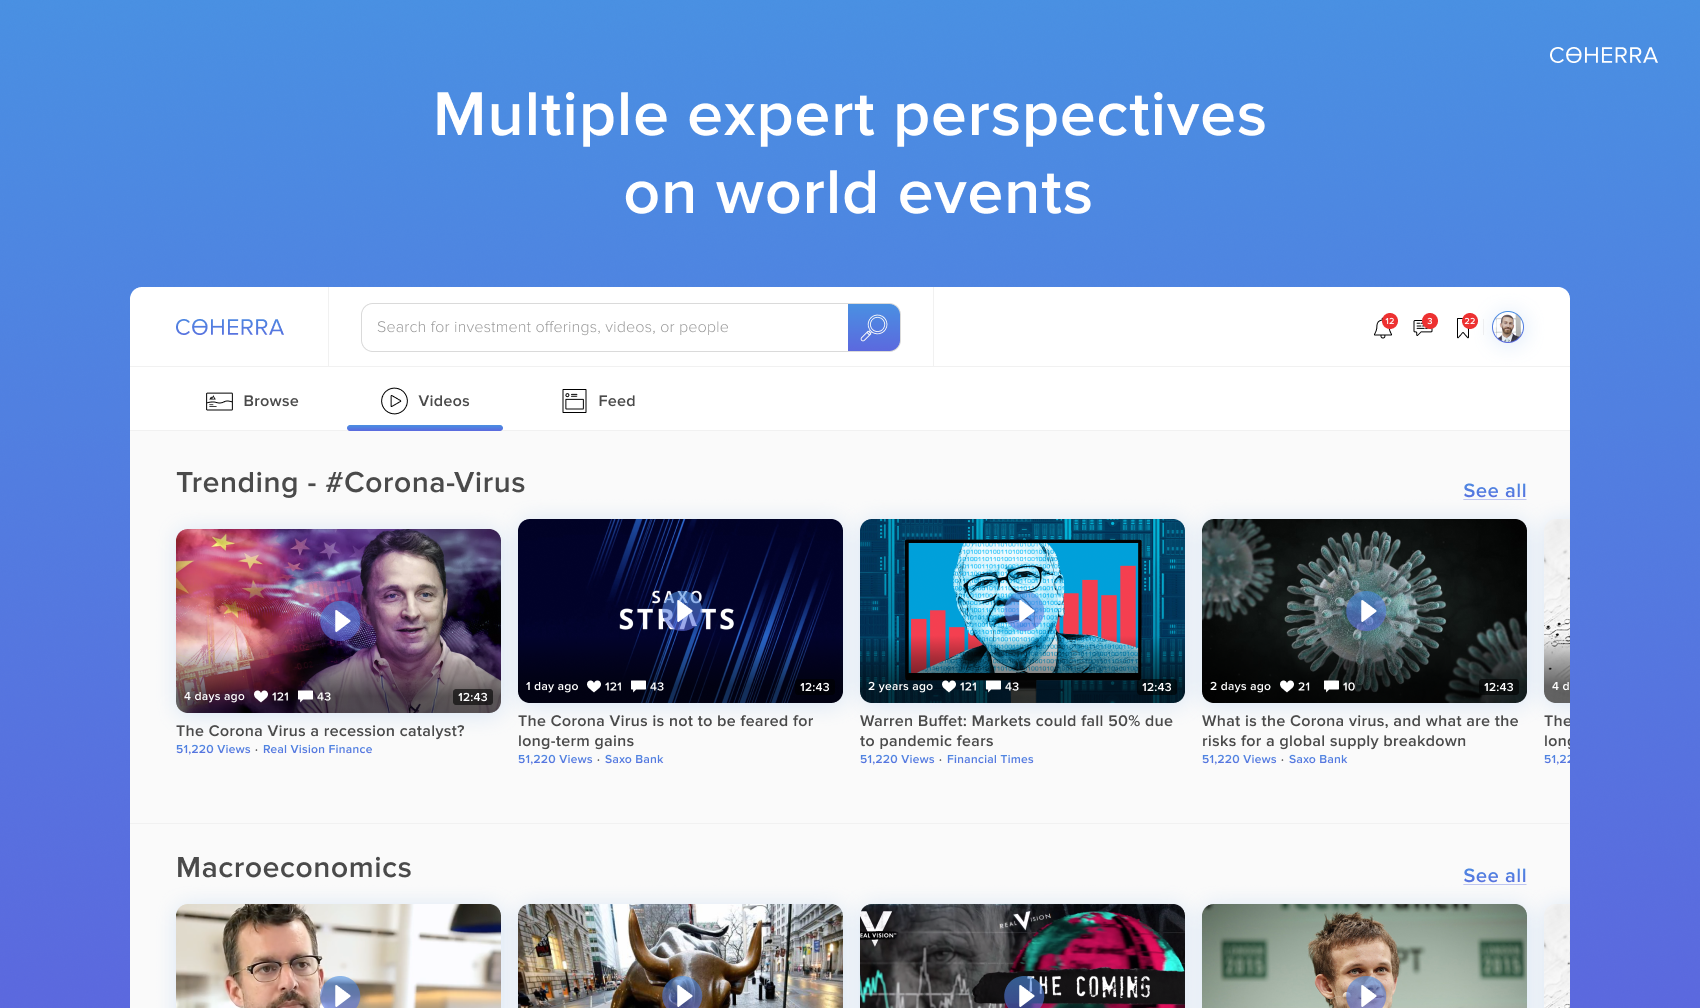Open the Saxo Strats video thumbnail
1700x1008 pixels.
click(680, 611)
